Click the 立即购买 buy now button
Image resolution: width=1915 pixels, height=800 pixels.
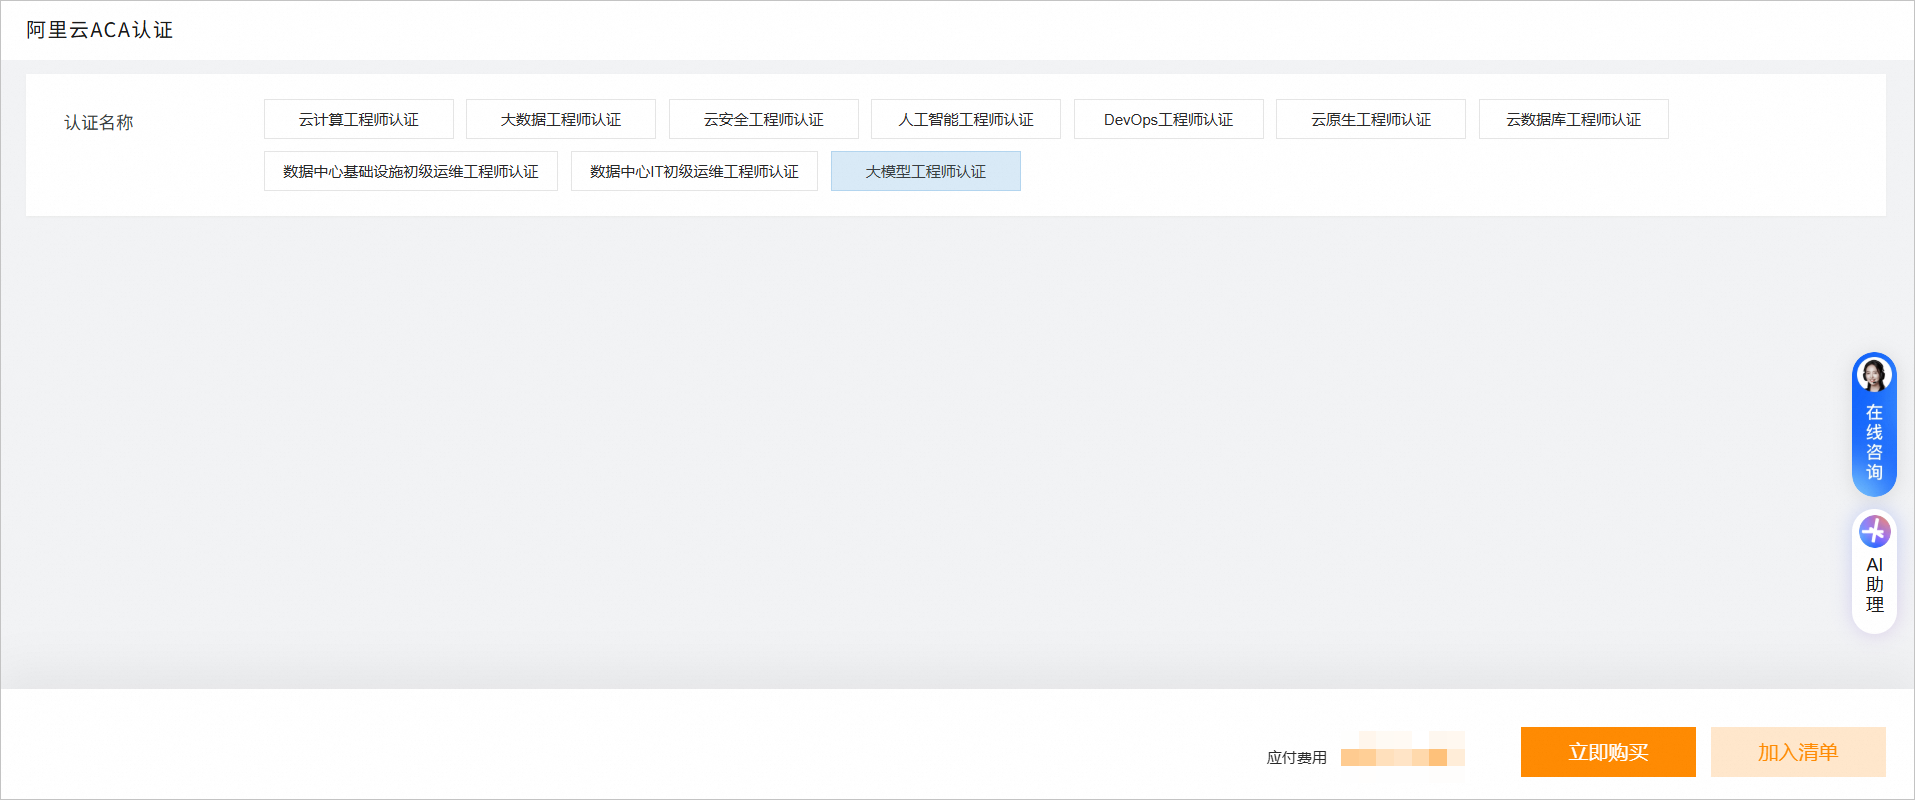[x=1608, y=752]
